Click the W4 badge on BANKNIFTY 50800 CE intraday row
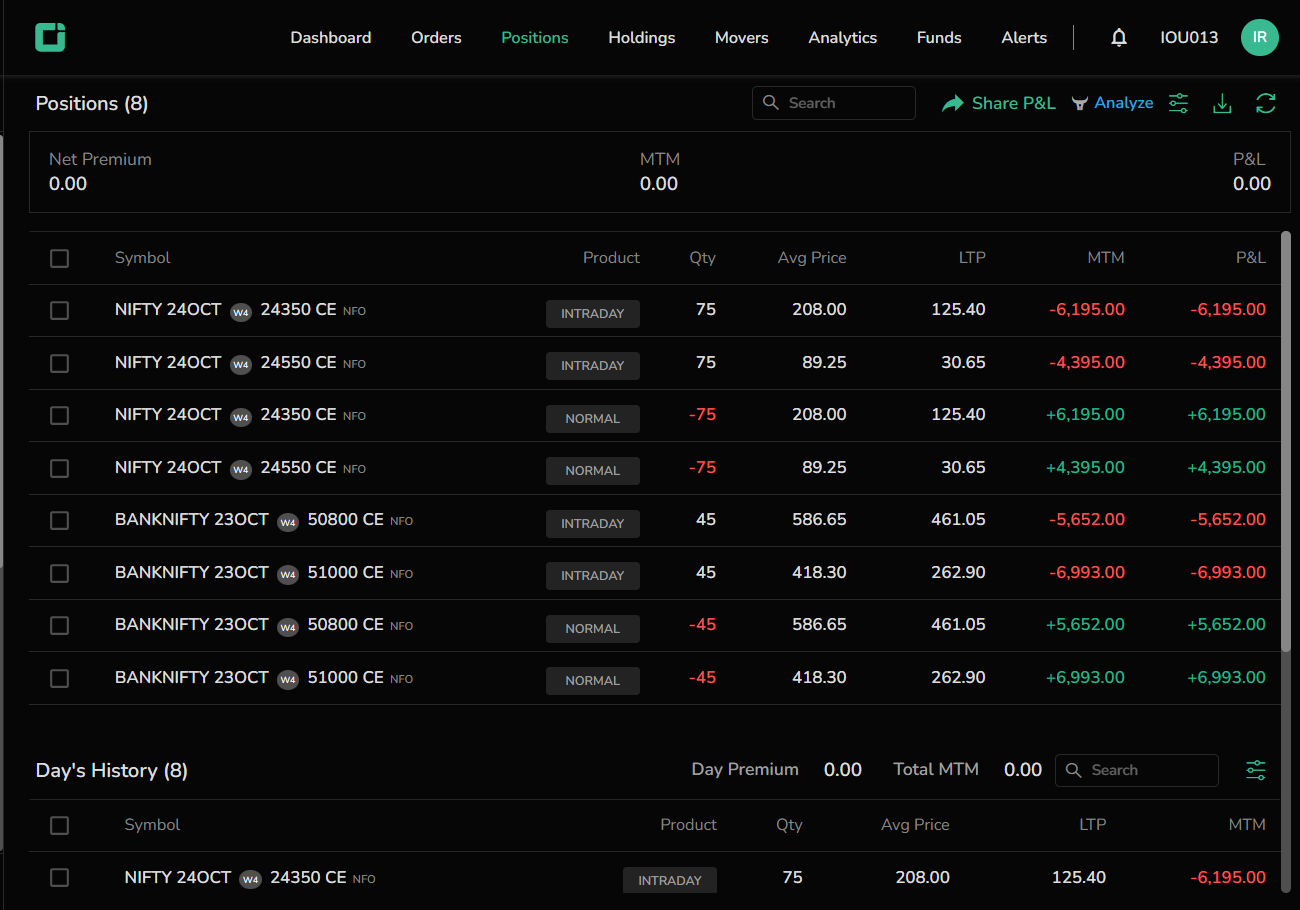The height and width of the screenshot is (910, 1300). 288,521
